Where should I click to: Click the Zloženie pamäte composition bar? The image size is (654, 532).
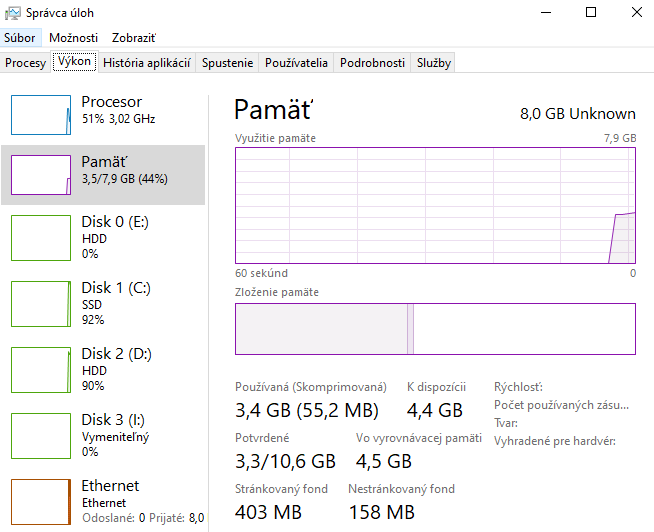click(x=435, y=329)
